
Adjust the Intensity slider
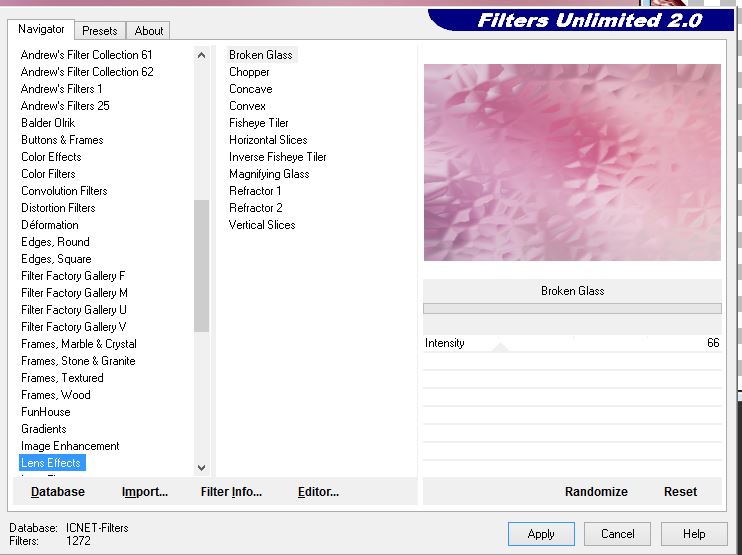(x=500, y=346)
